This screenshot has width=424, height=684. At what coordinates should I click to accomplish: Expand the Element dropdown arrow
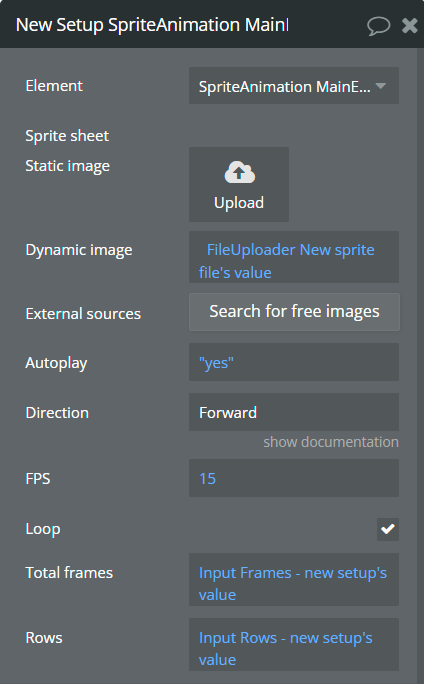(x=381, y=86)
